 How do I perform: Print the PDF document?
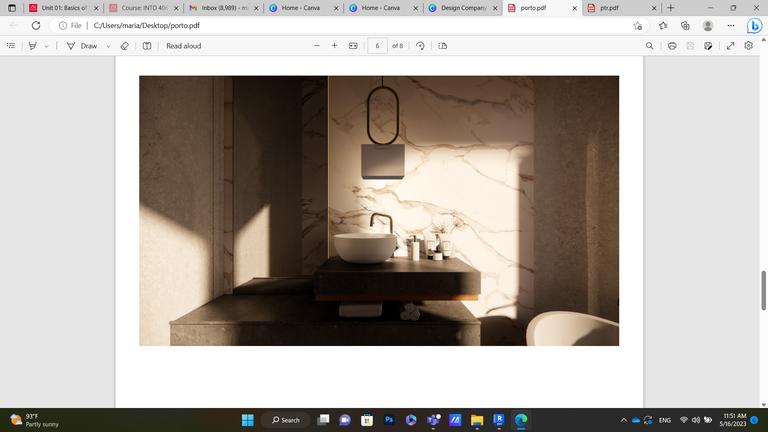click(x=672, y=46)
